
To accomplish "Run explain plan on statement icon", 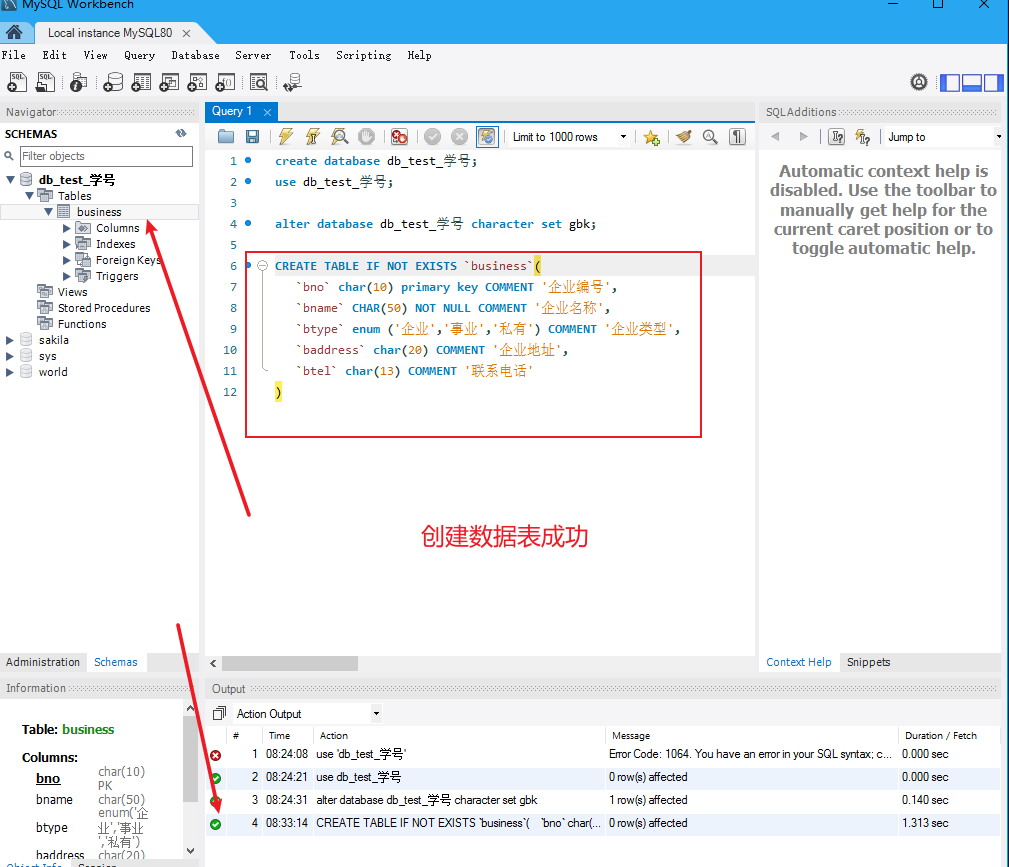I will (x=340, y=136).
